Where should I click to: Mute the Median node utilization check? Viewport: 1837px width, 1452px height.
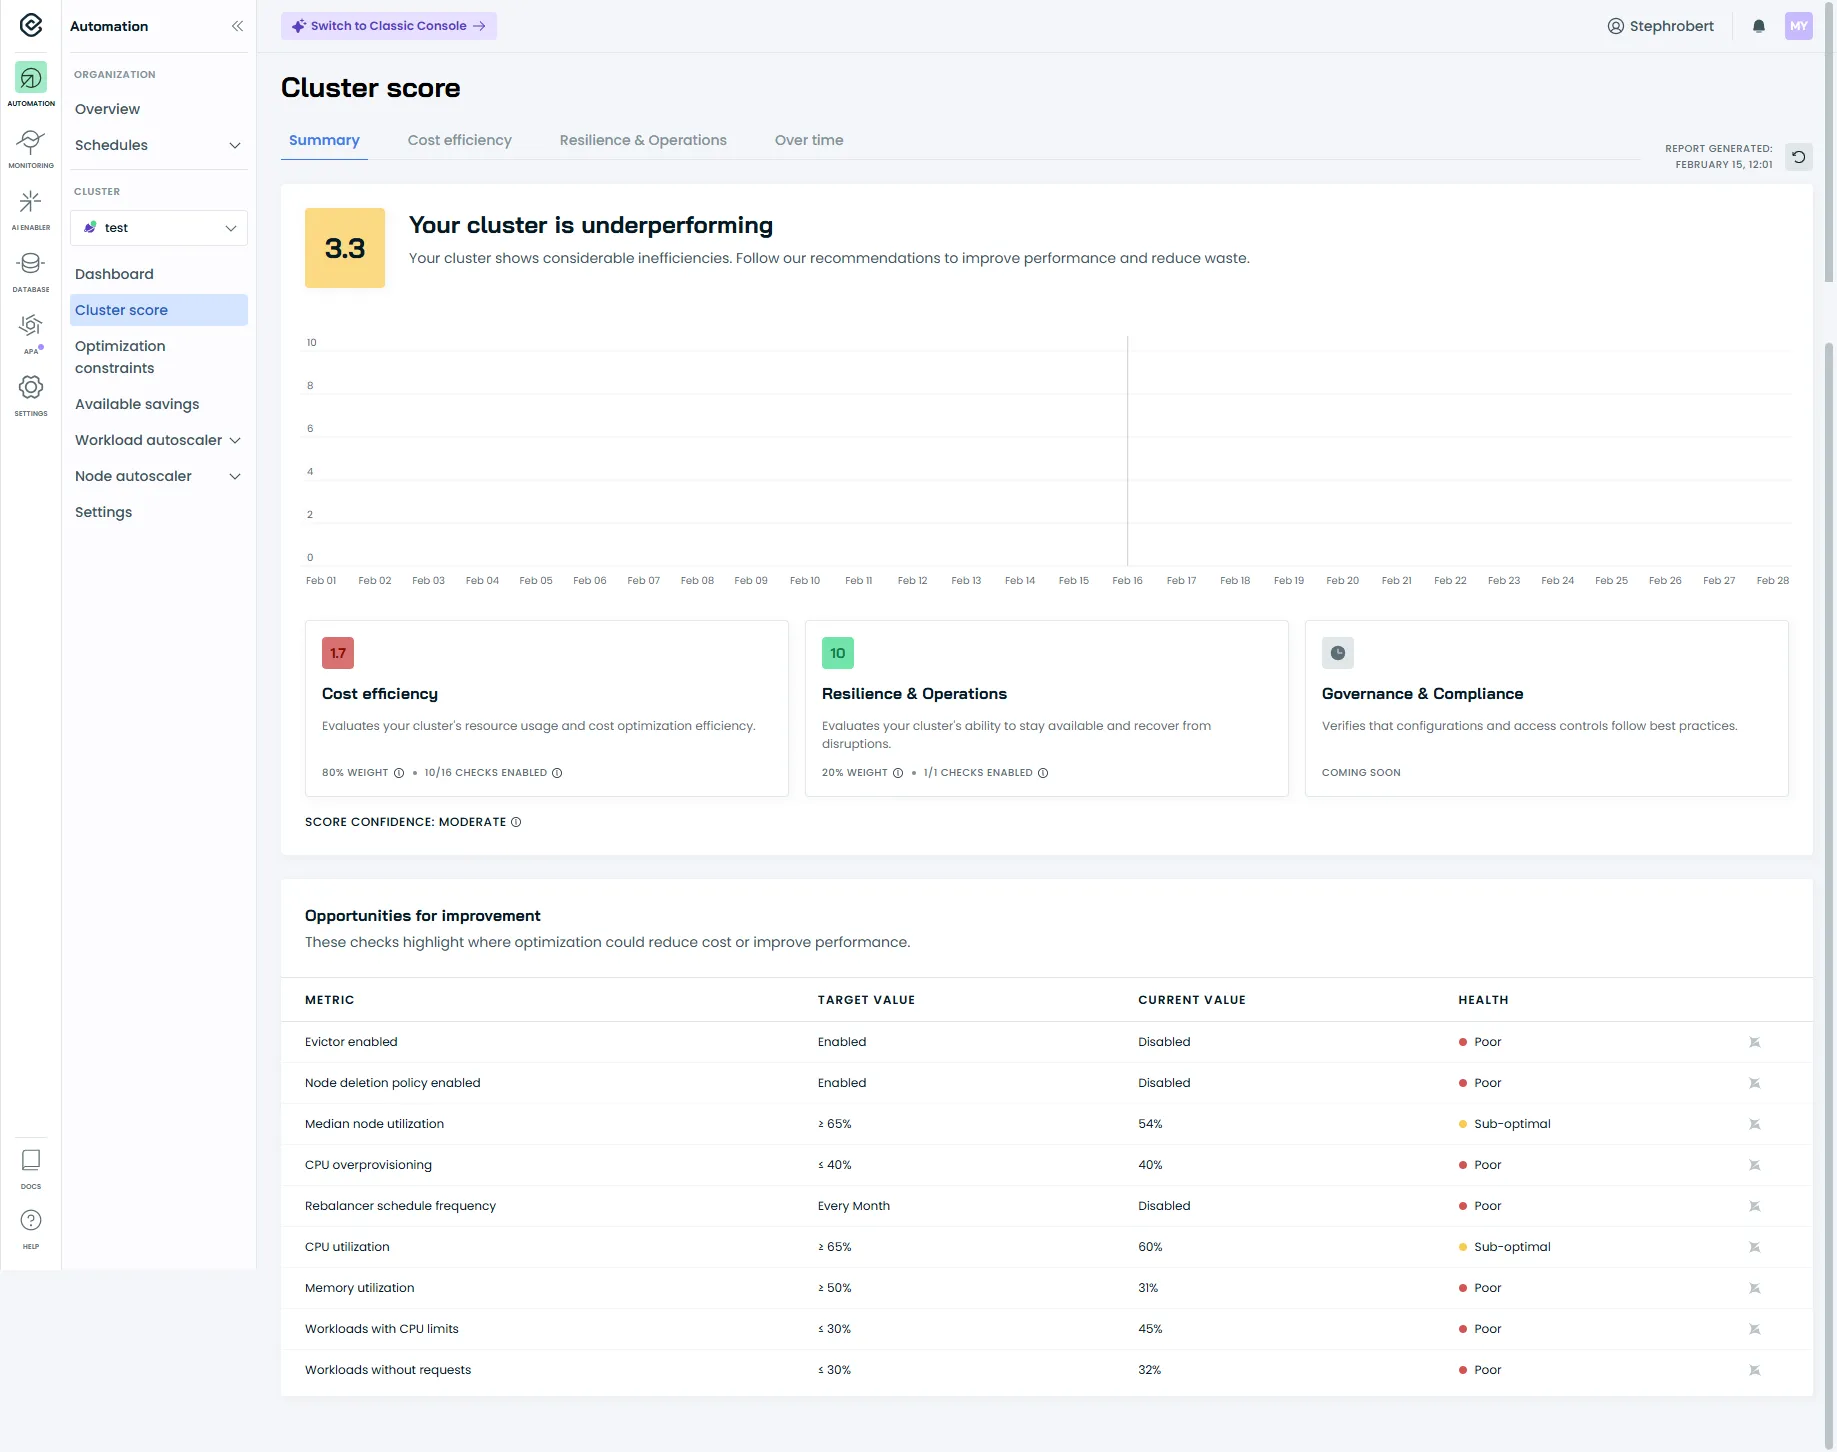(x=1755, y=1124)
